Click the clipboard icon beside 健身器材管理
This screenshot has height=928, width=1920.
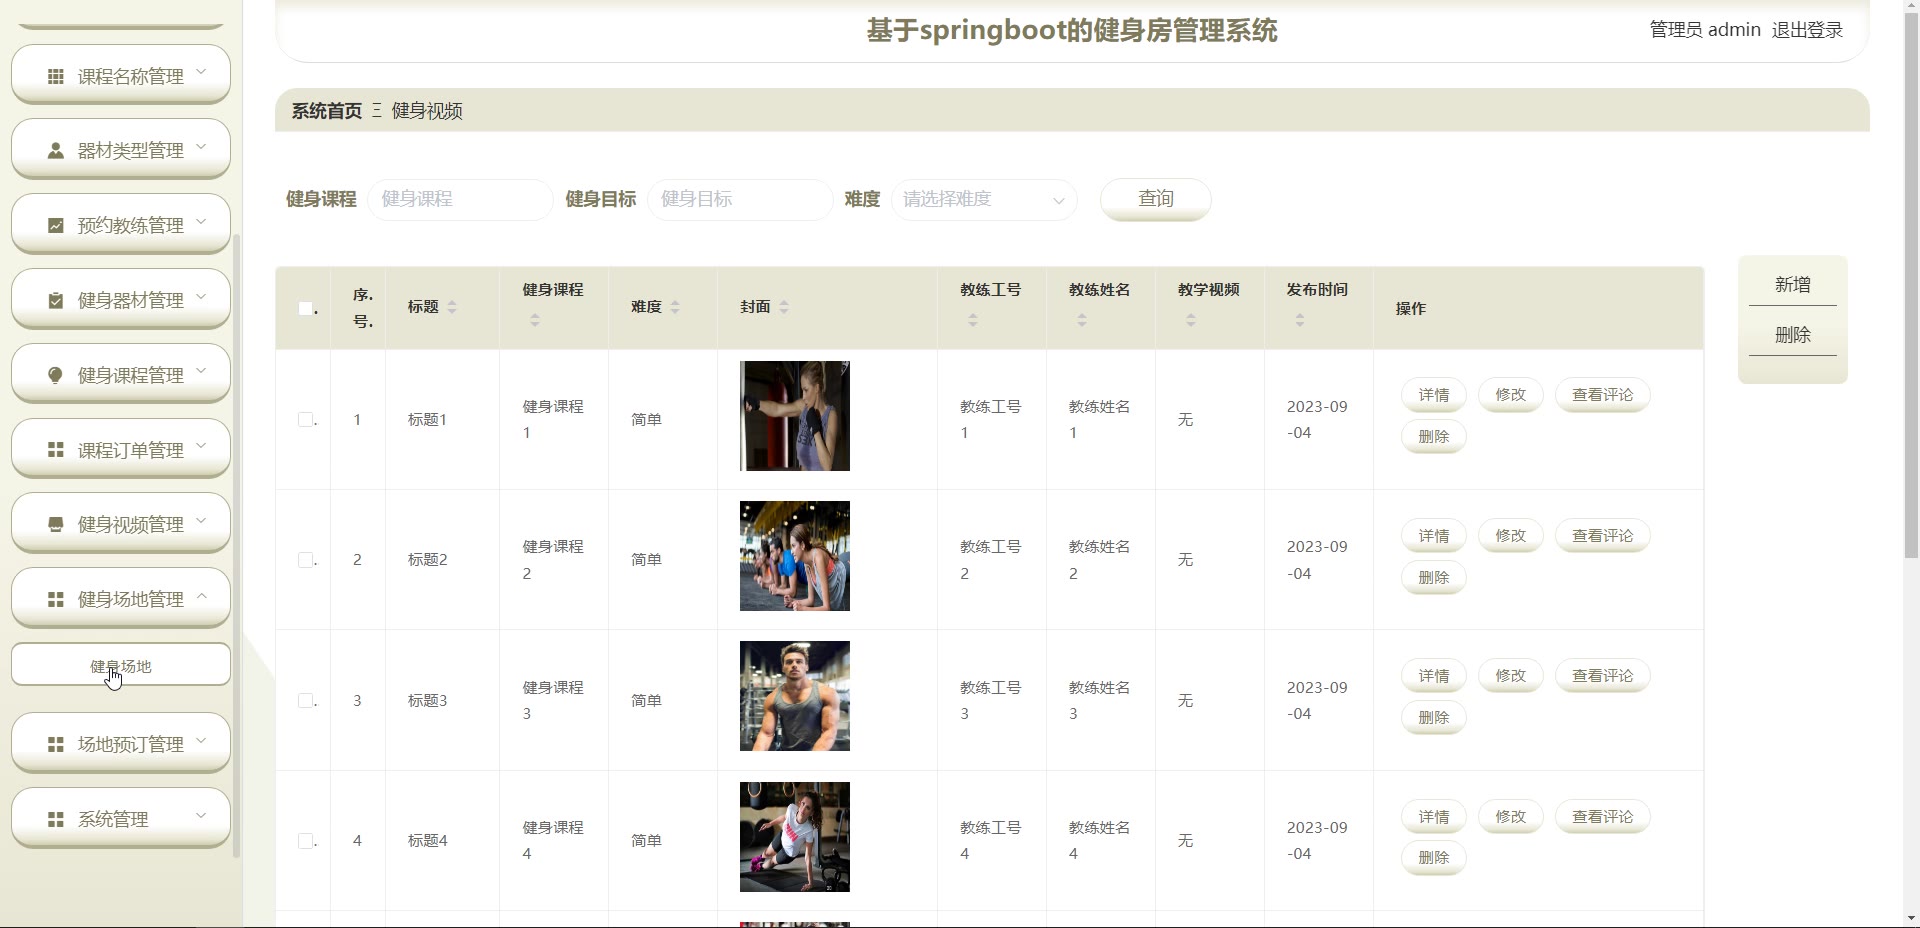click(x=56, y=300)
